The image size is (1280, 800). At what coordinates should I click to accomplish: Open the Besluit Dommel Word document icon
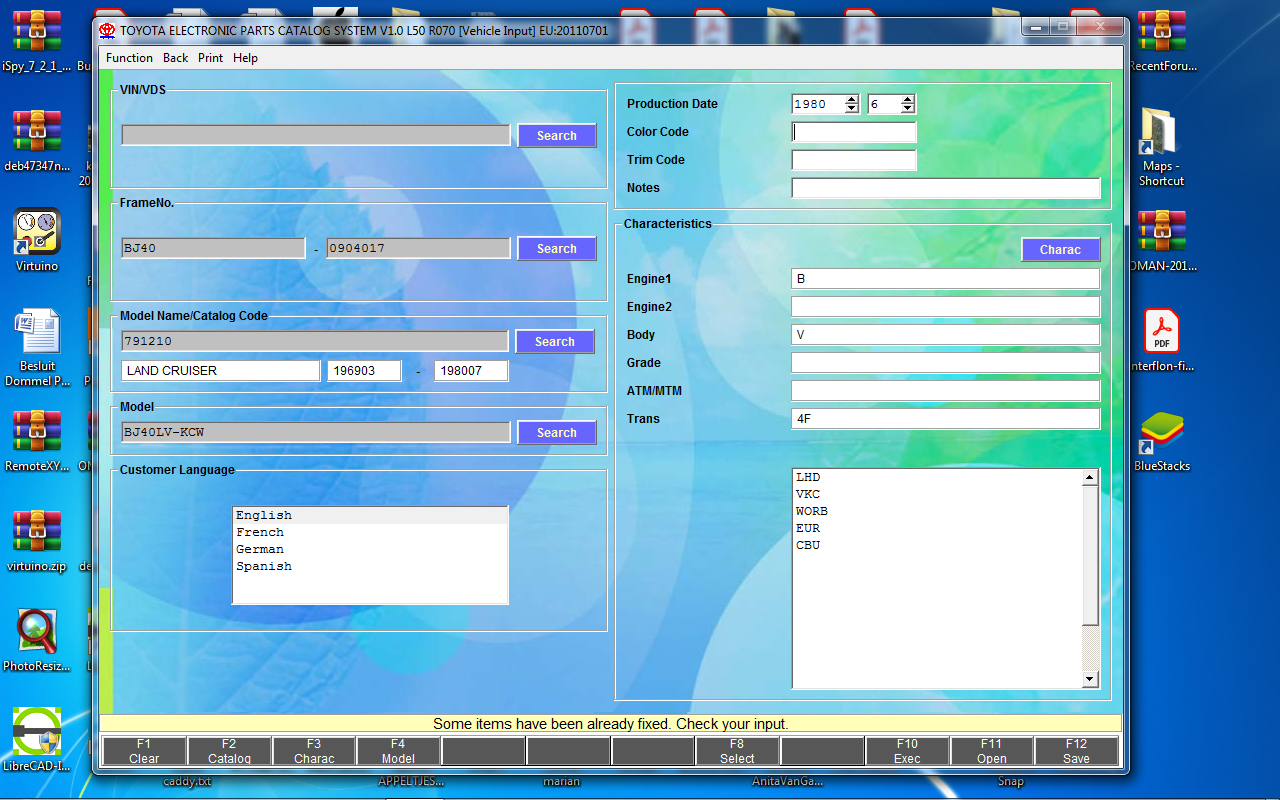click(37, 348)
